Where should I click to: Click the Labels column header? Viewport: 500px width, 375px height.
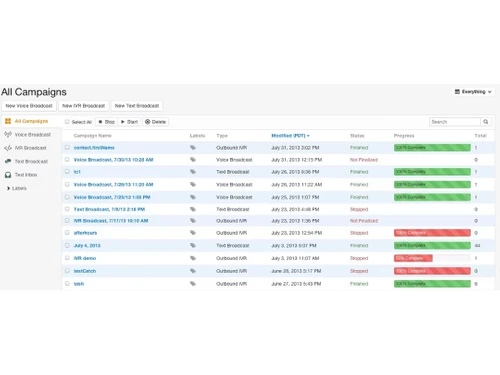click(x=197, y=136)
